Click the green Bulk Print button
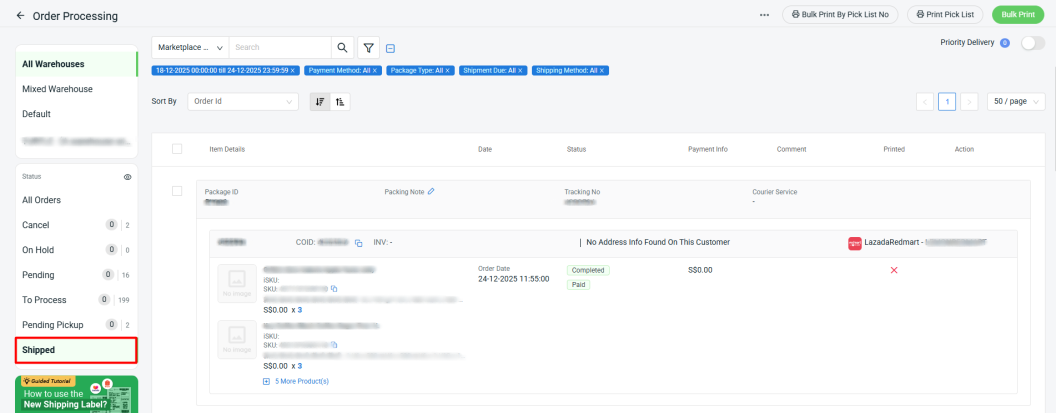 click(x=1017, y=15)
